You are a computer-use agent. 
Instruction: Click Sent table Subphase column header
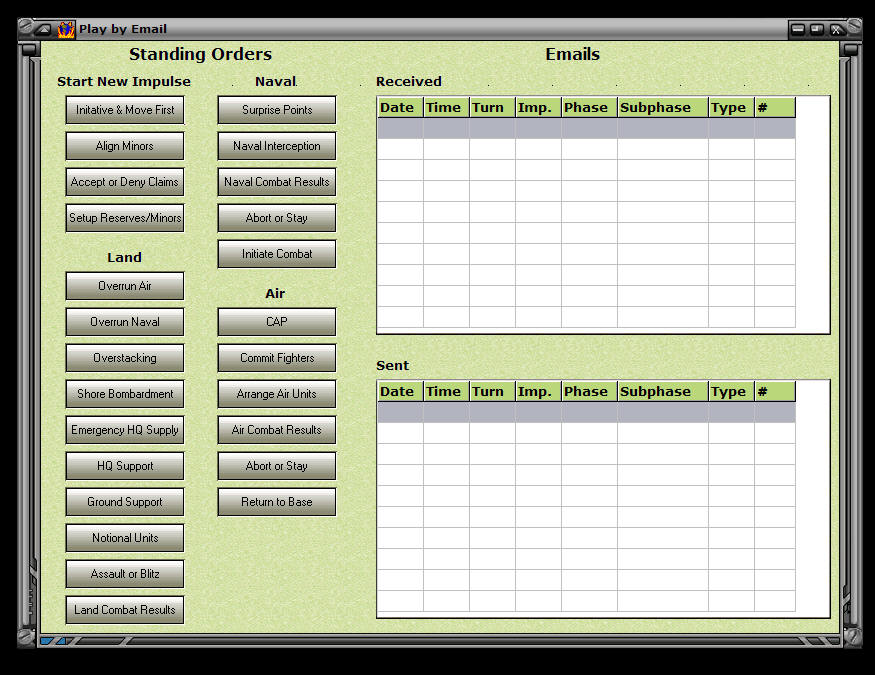[x=663, y=392]
